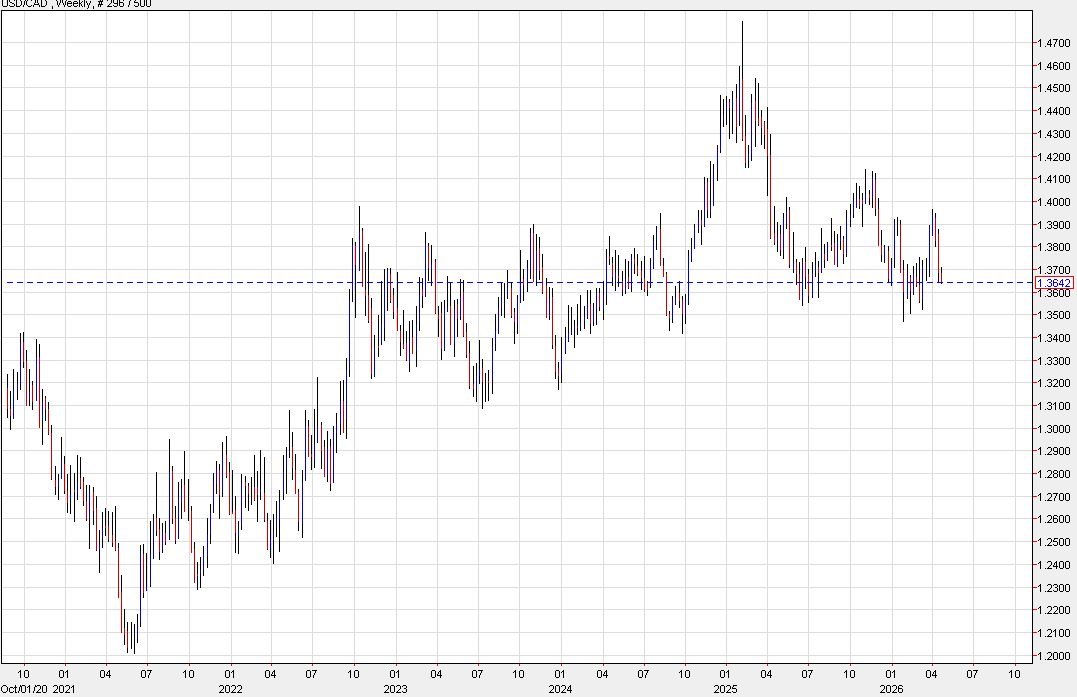This screenshot has width=1077, height=697.
Task: Select the 1.3642 current price tag
Action: (1053, 284)
